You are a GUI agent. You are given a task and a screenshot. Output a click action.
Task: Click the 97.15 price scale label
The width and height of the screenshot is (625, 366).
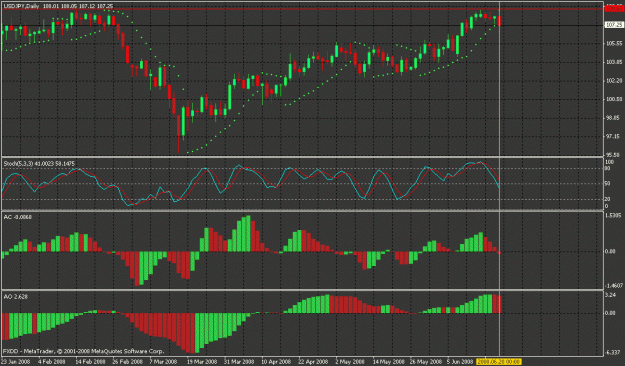tap(614, 136)
